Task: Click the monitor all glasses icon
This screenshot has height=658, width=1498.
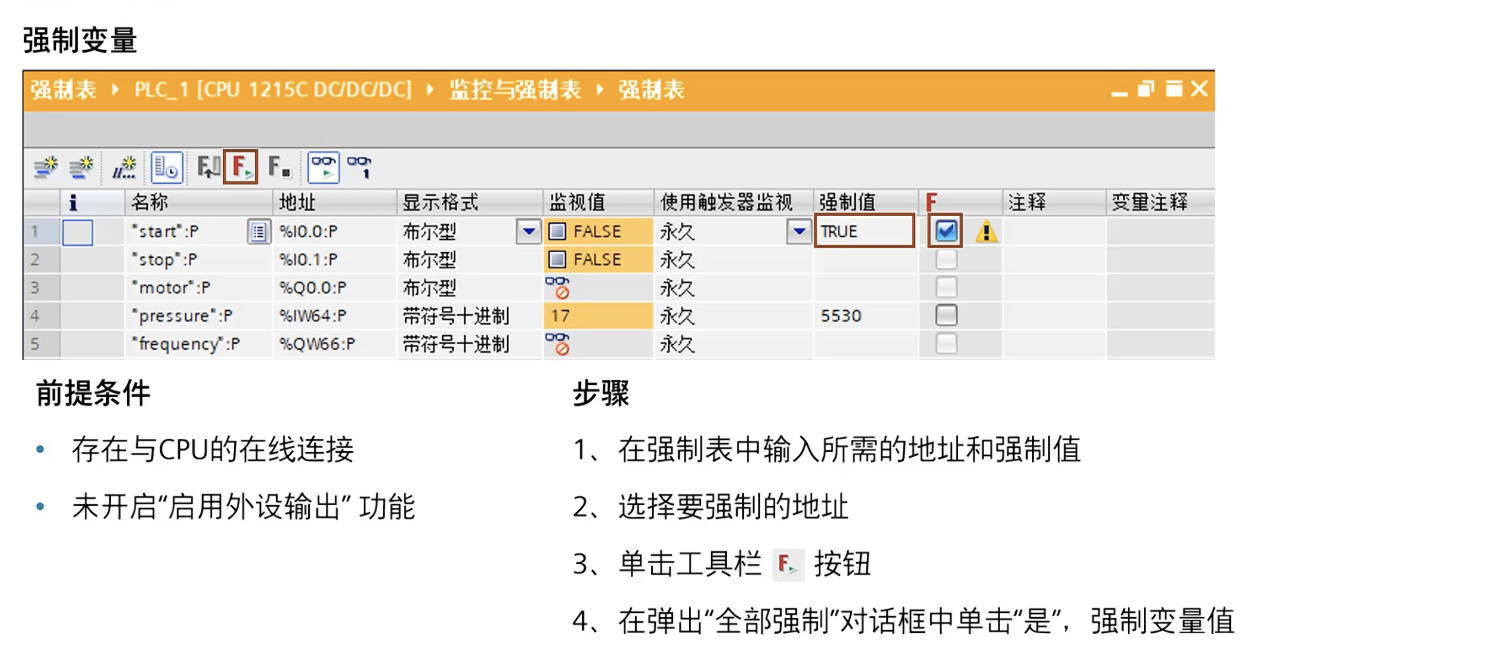Action: [x=323, y=168]
